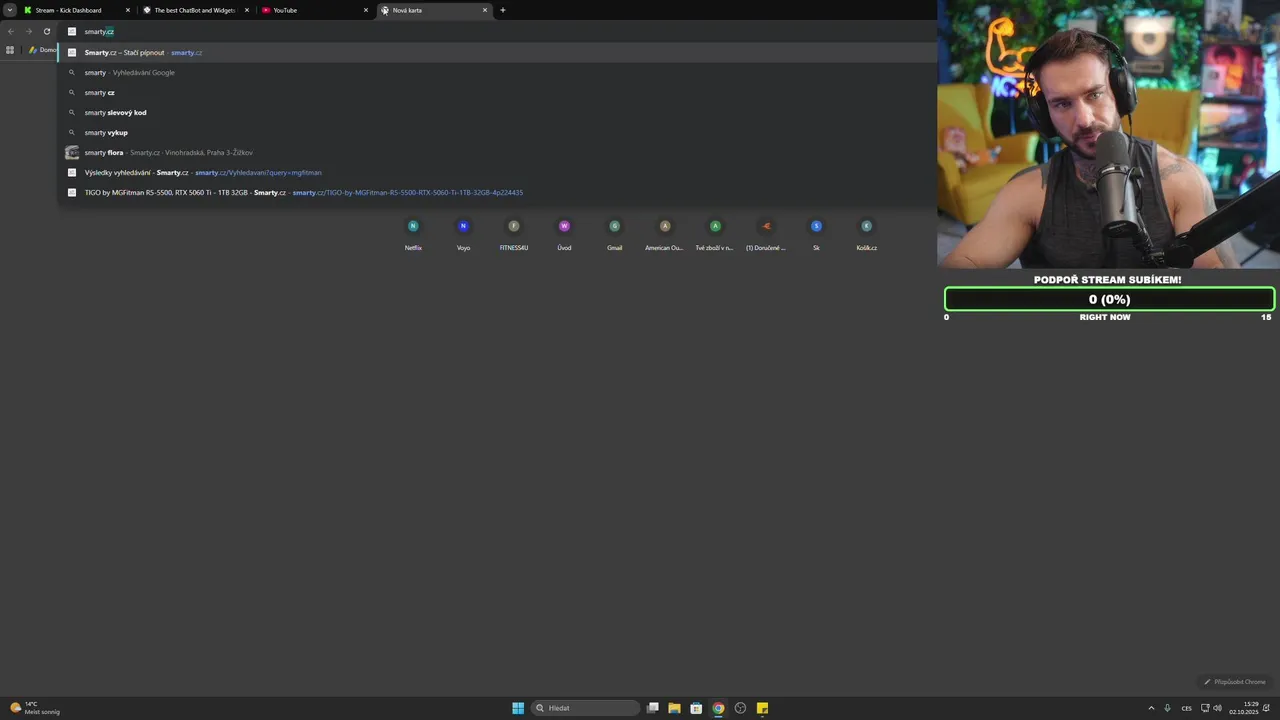Open the weather widget in taskbar
Image resolution: width=1280 pixels, height=720 pixels.
pyautogui.click(x=35, y=708)
